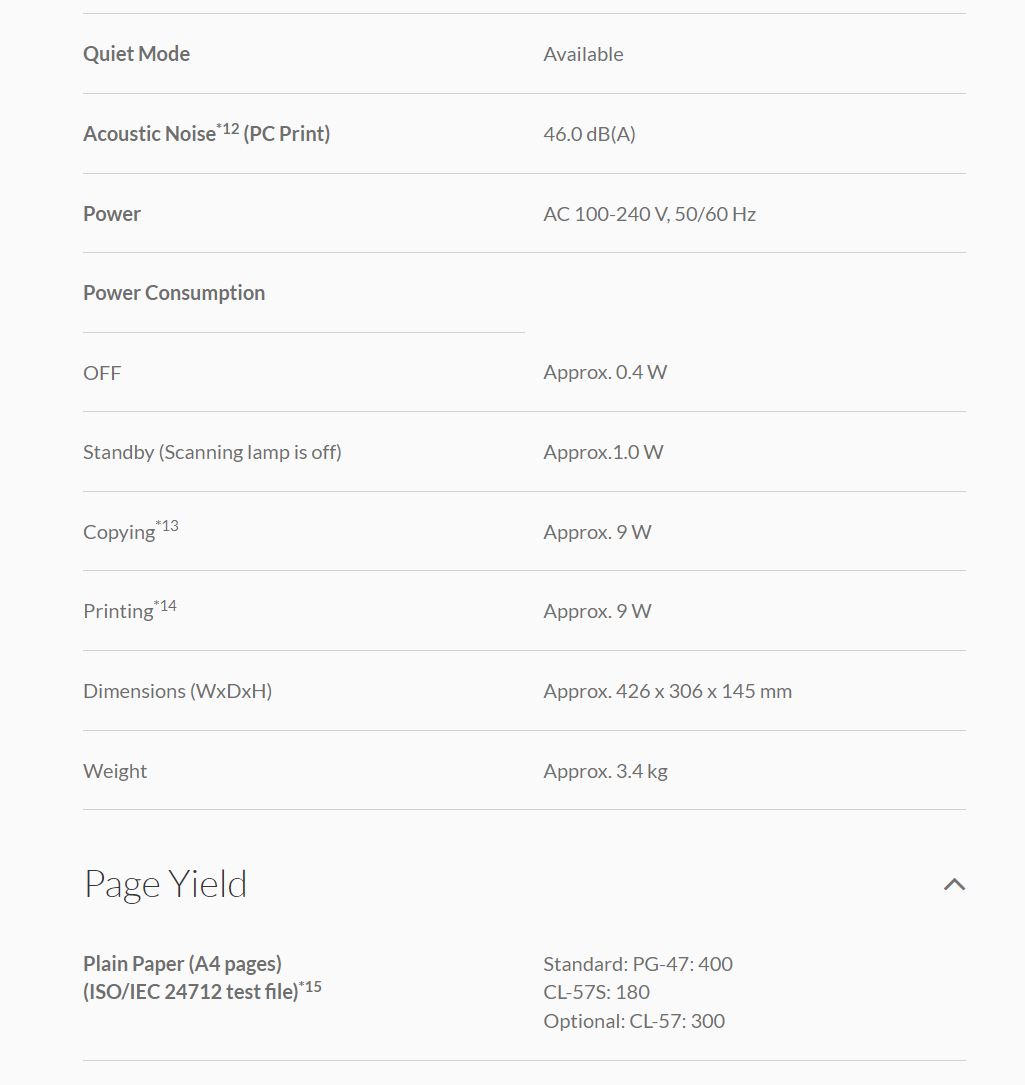Collapse the Page Yield section chevron
The width and height of the screenshot is (1025, 1085).
click(x=954, y=884)
